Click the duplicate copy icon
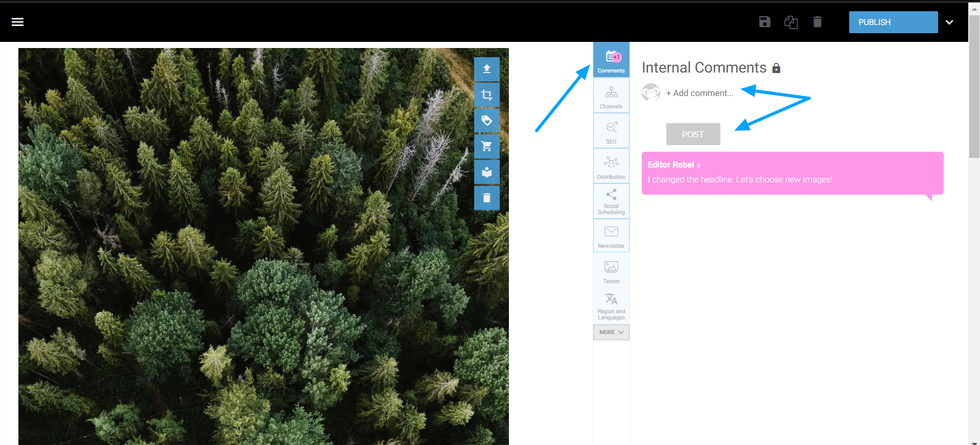This screenshot has width=980, height=445. point(791,22)
